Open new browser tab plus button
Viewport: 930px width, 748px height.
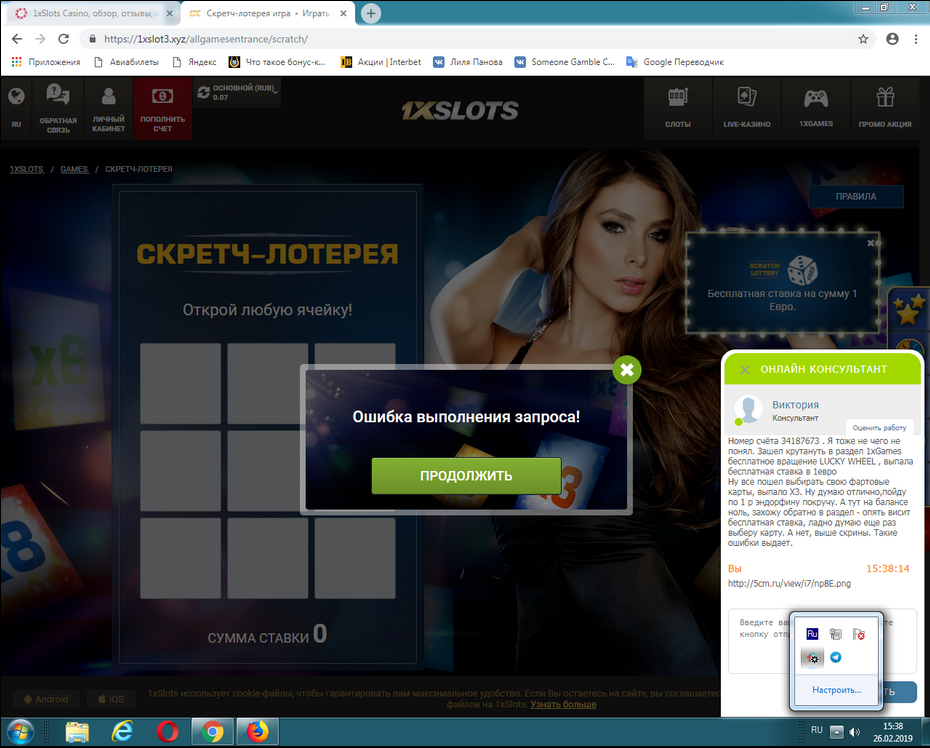click(x=371, y=13)
